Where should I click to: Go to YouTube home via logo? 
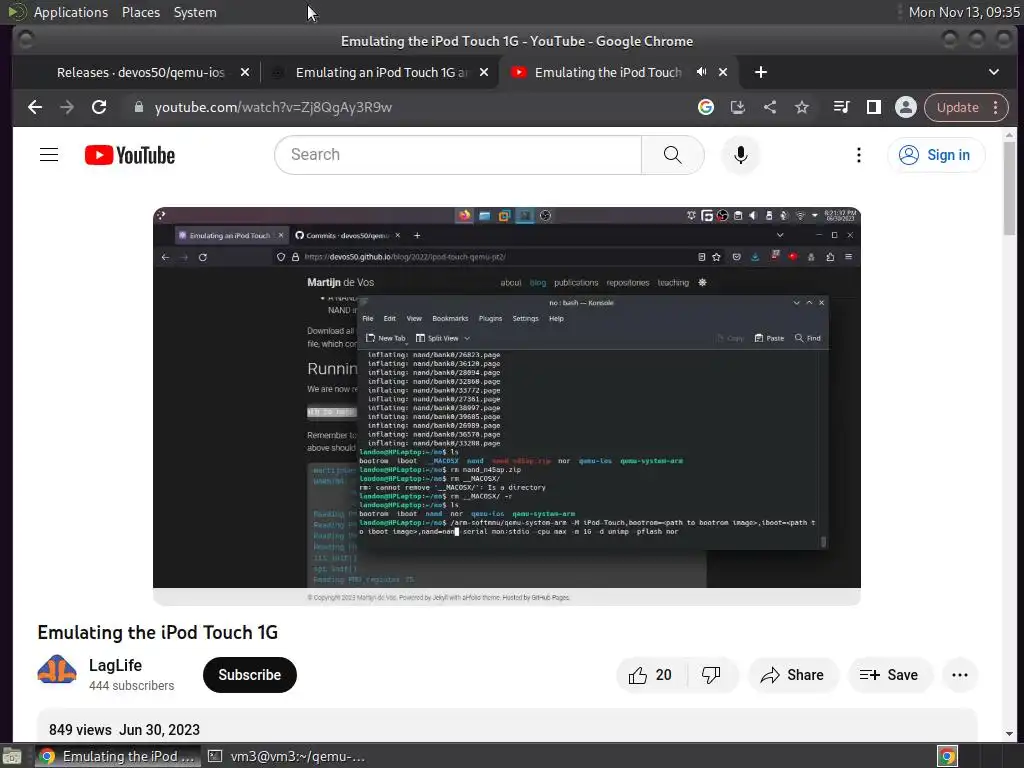130,155
